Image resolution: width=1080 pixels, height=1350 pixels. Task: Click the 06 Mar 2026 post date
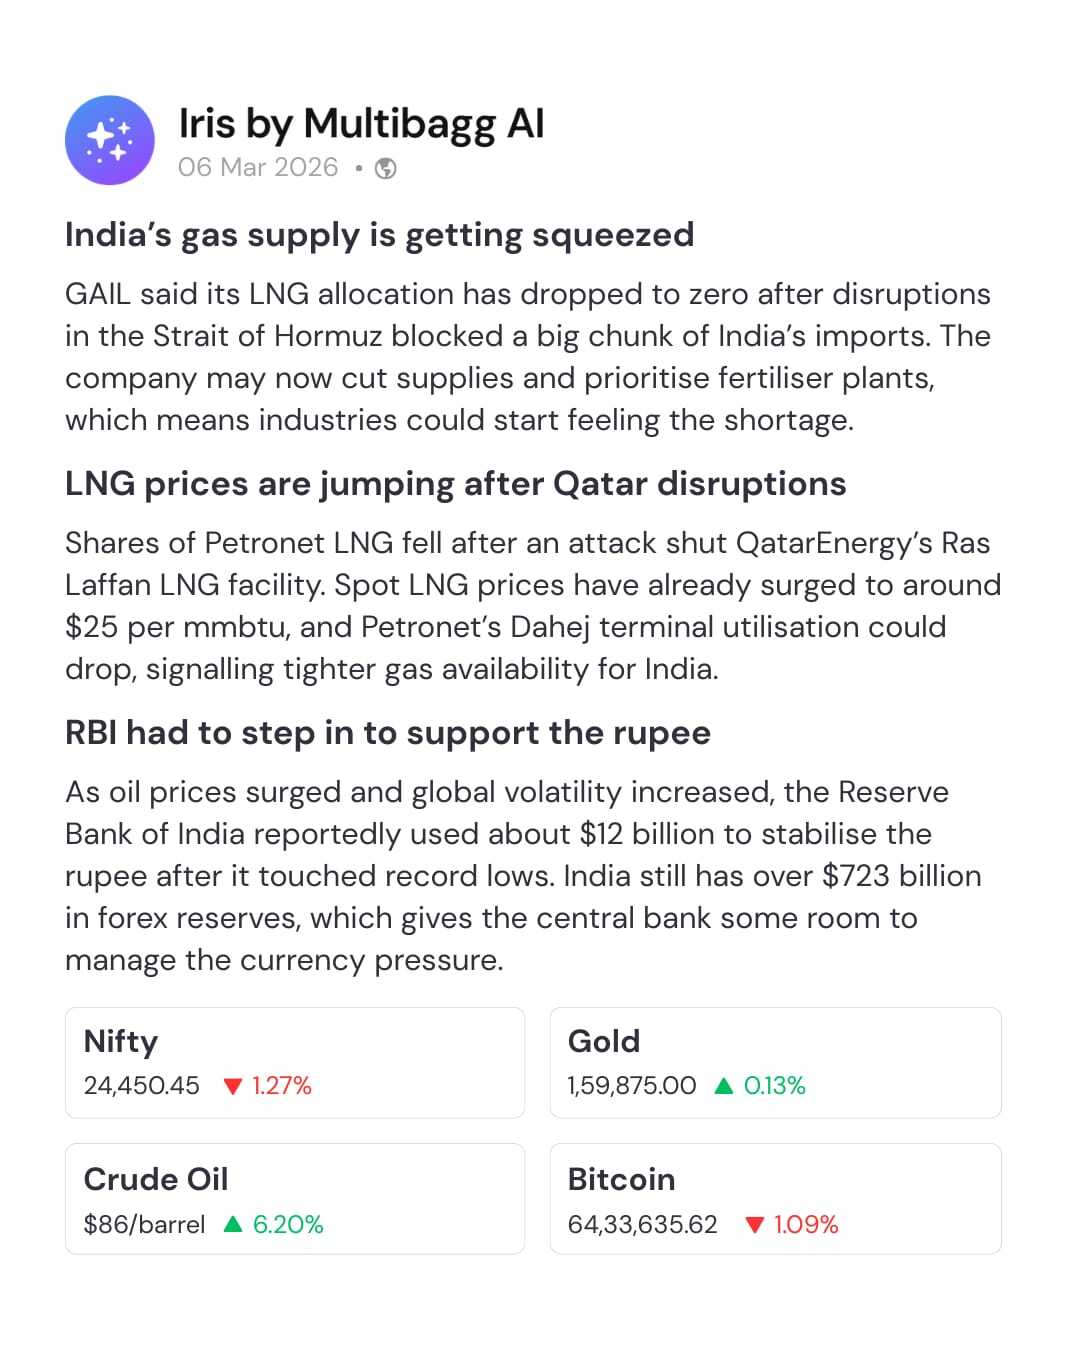tap(258, 167)
